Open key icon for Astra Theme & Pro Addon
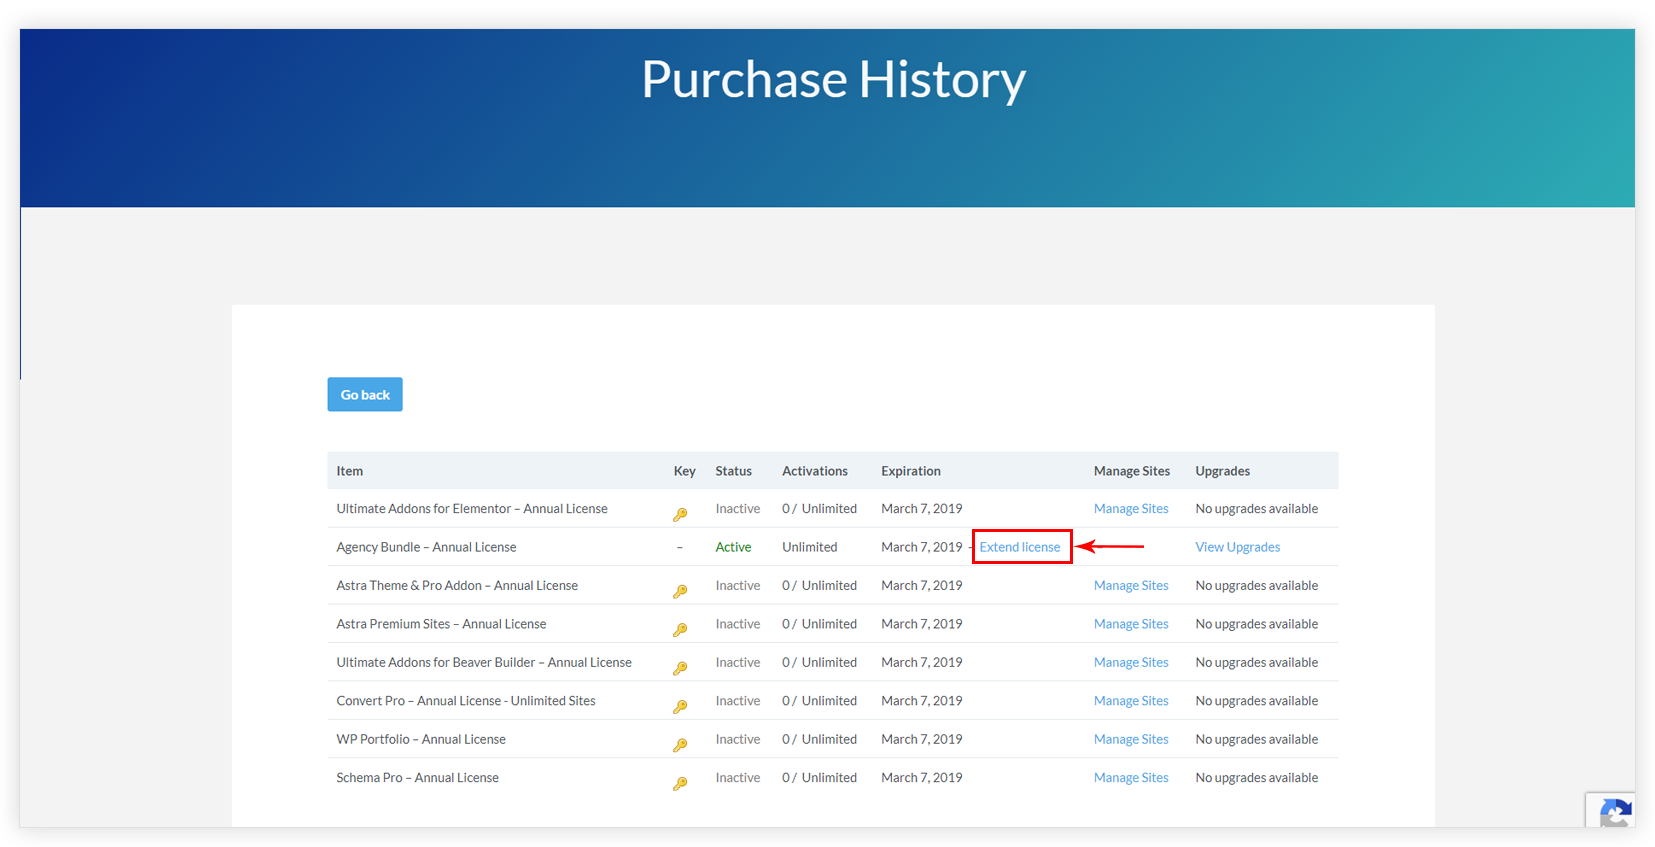The image size is (1655, 847). click(680, 591)
